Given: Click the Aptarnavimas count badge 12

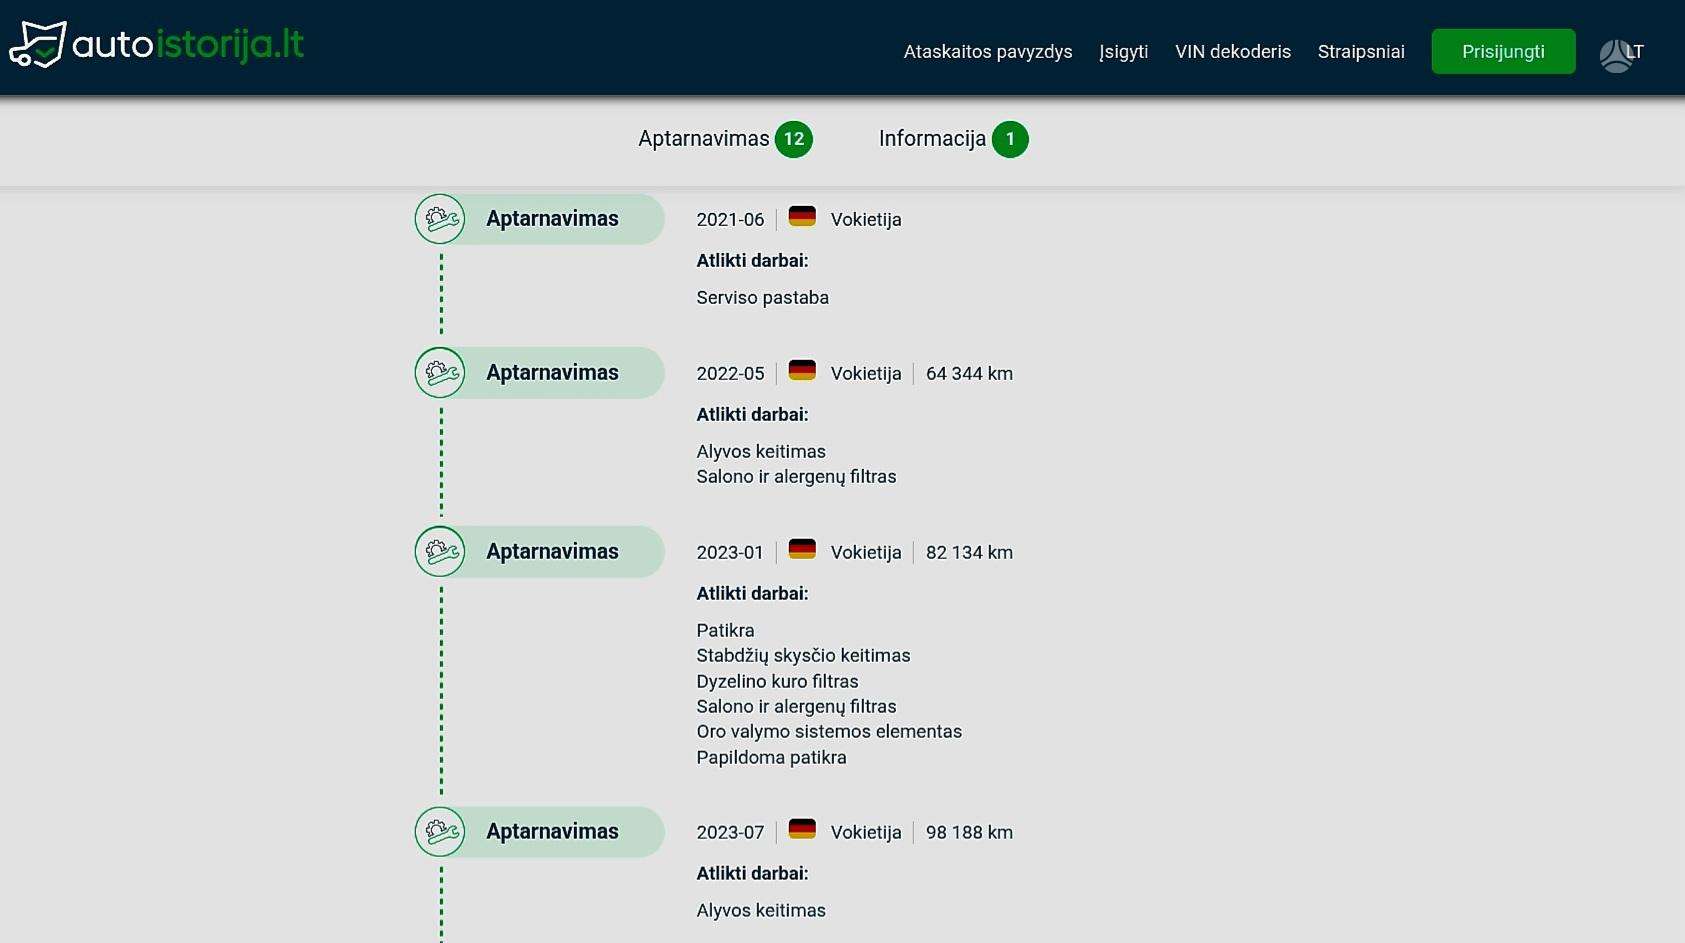Looking at the screenshot, I should click(x=794, y=139).
